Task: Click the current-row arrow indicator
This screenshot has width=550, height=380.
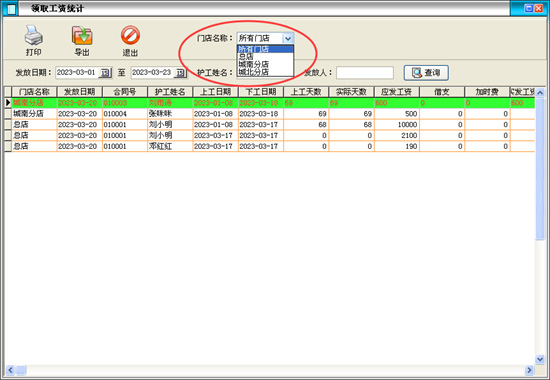Action: [x=8, y=103]
